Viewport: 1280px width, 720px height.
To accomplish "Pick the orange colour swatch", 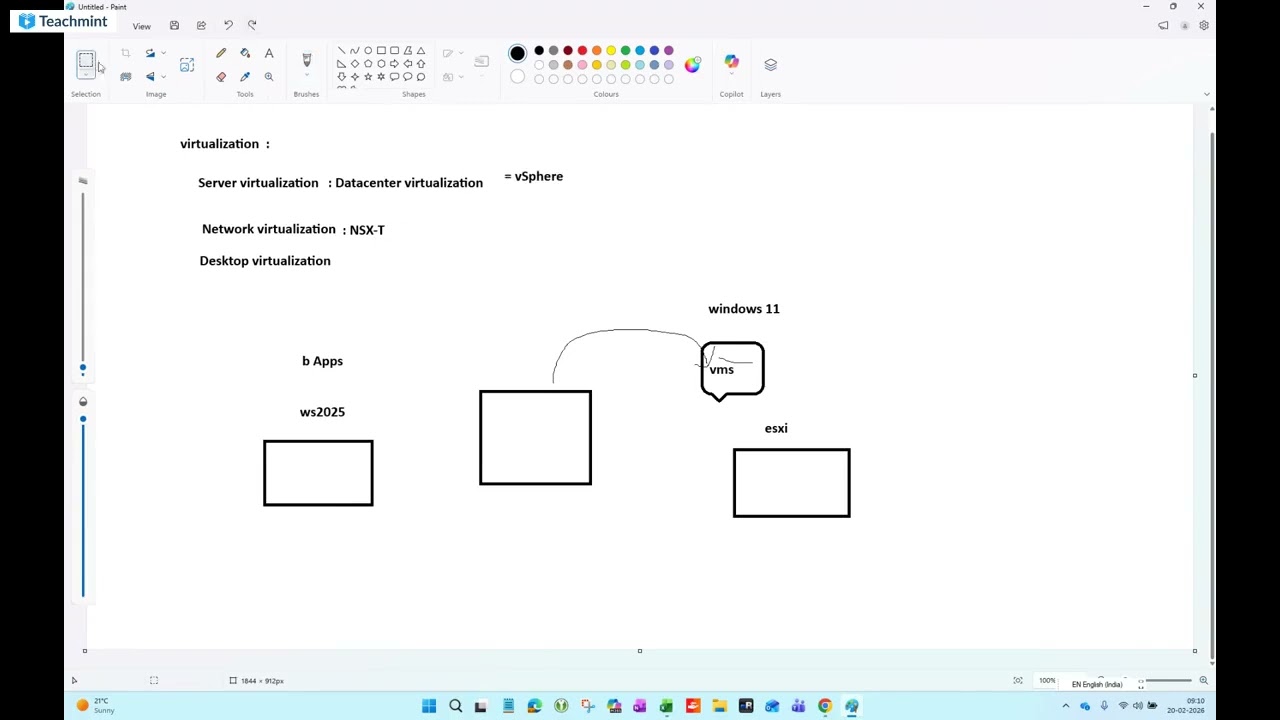I will point(597,50).
